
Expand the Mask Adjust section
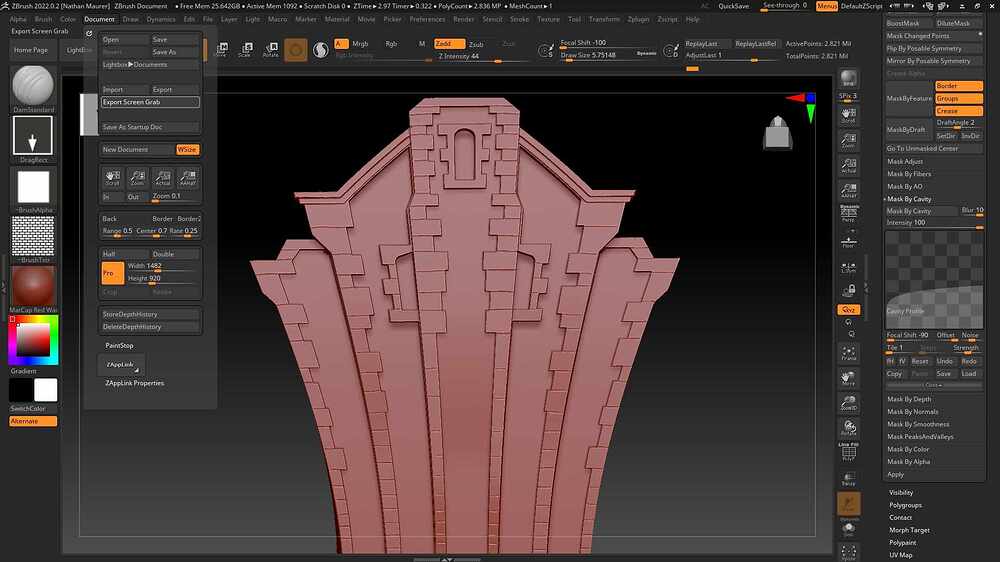[x=905, y=161]
